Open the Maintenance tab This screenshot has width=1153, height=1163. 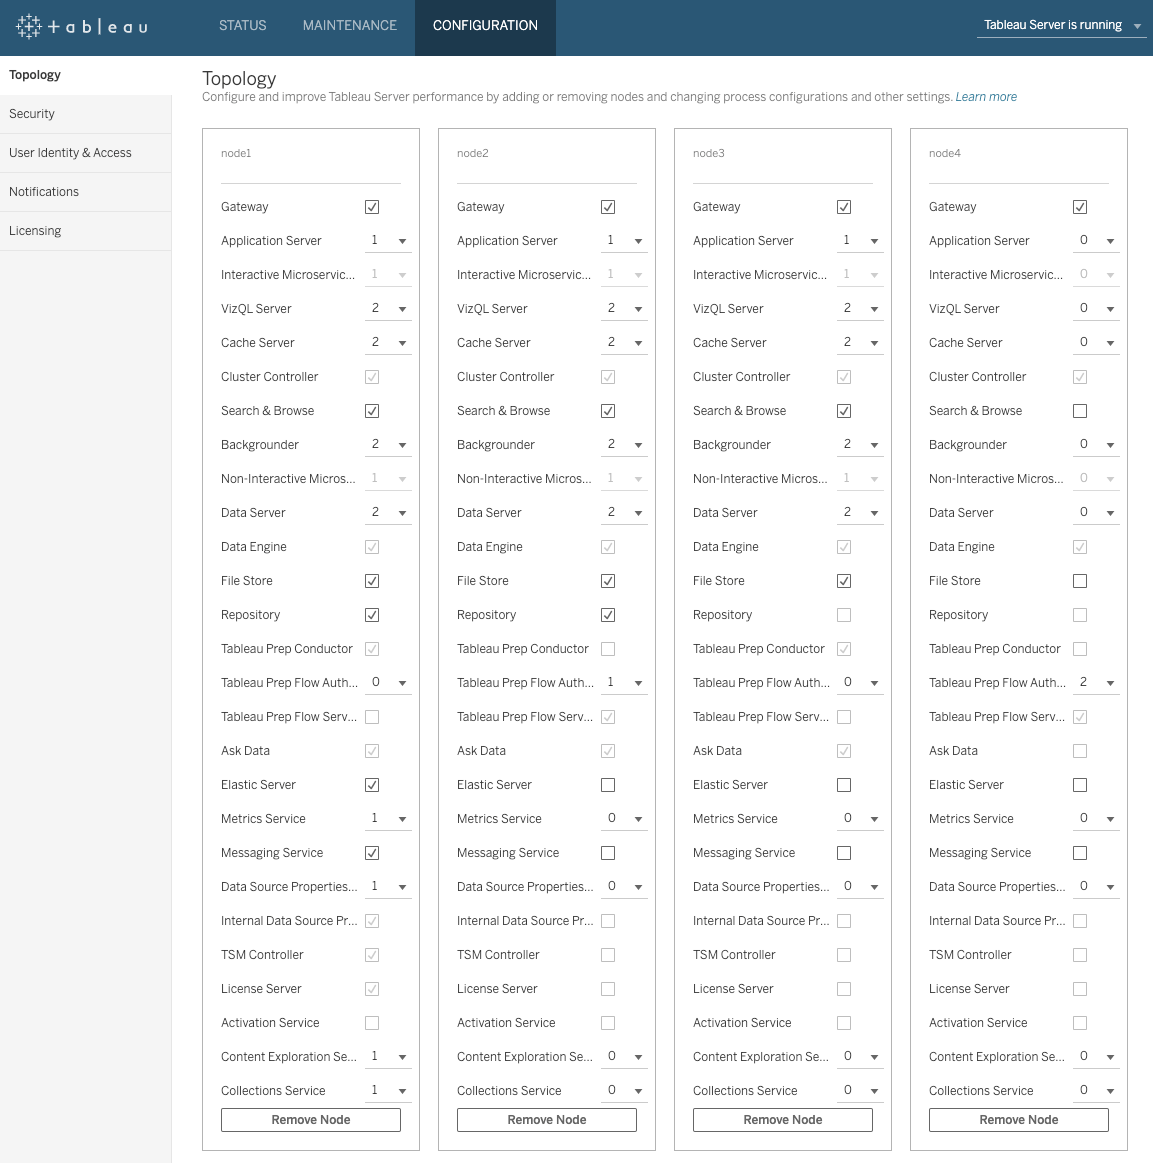[349, 25]
